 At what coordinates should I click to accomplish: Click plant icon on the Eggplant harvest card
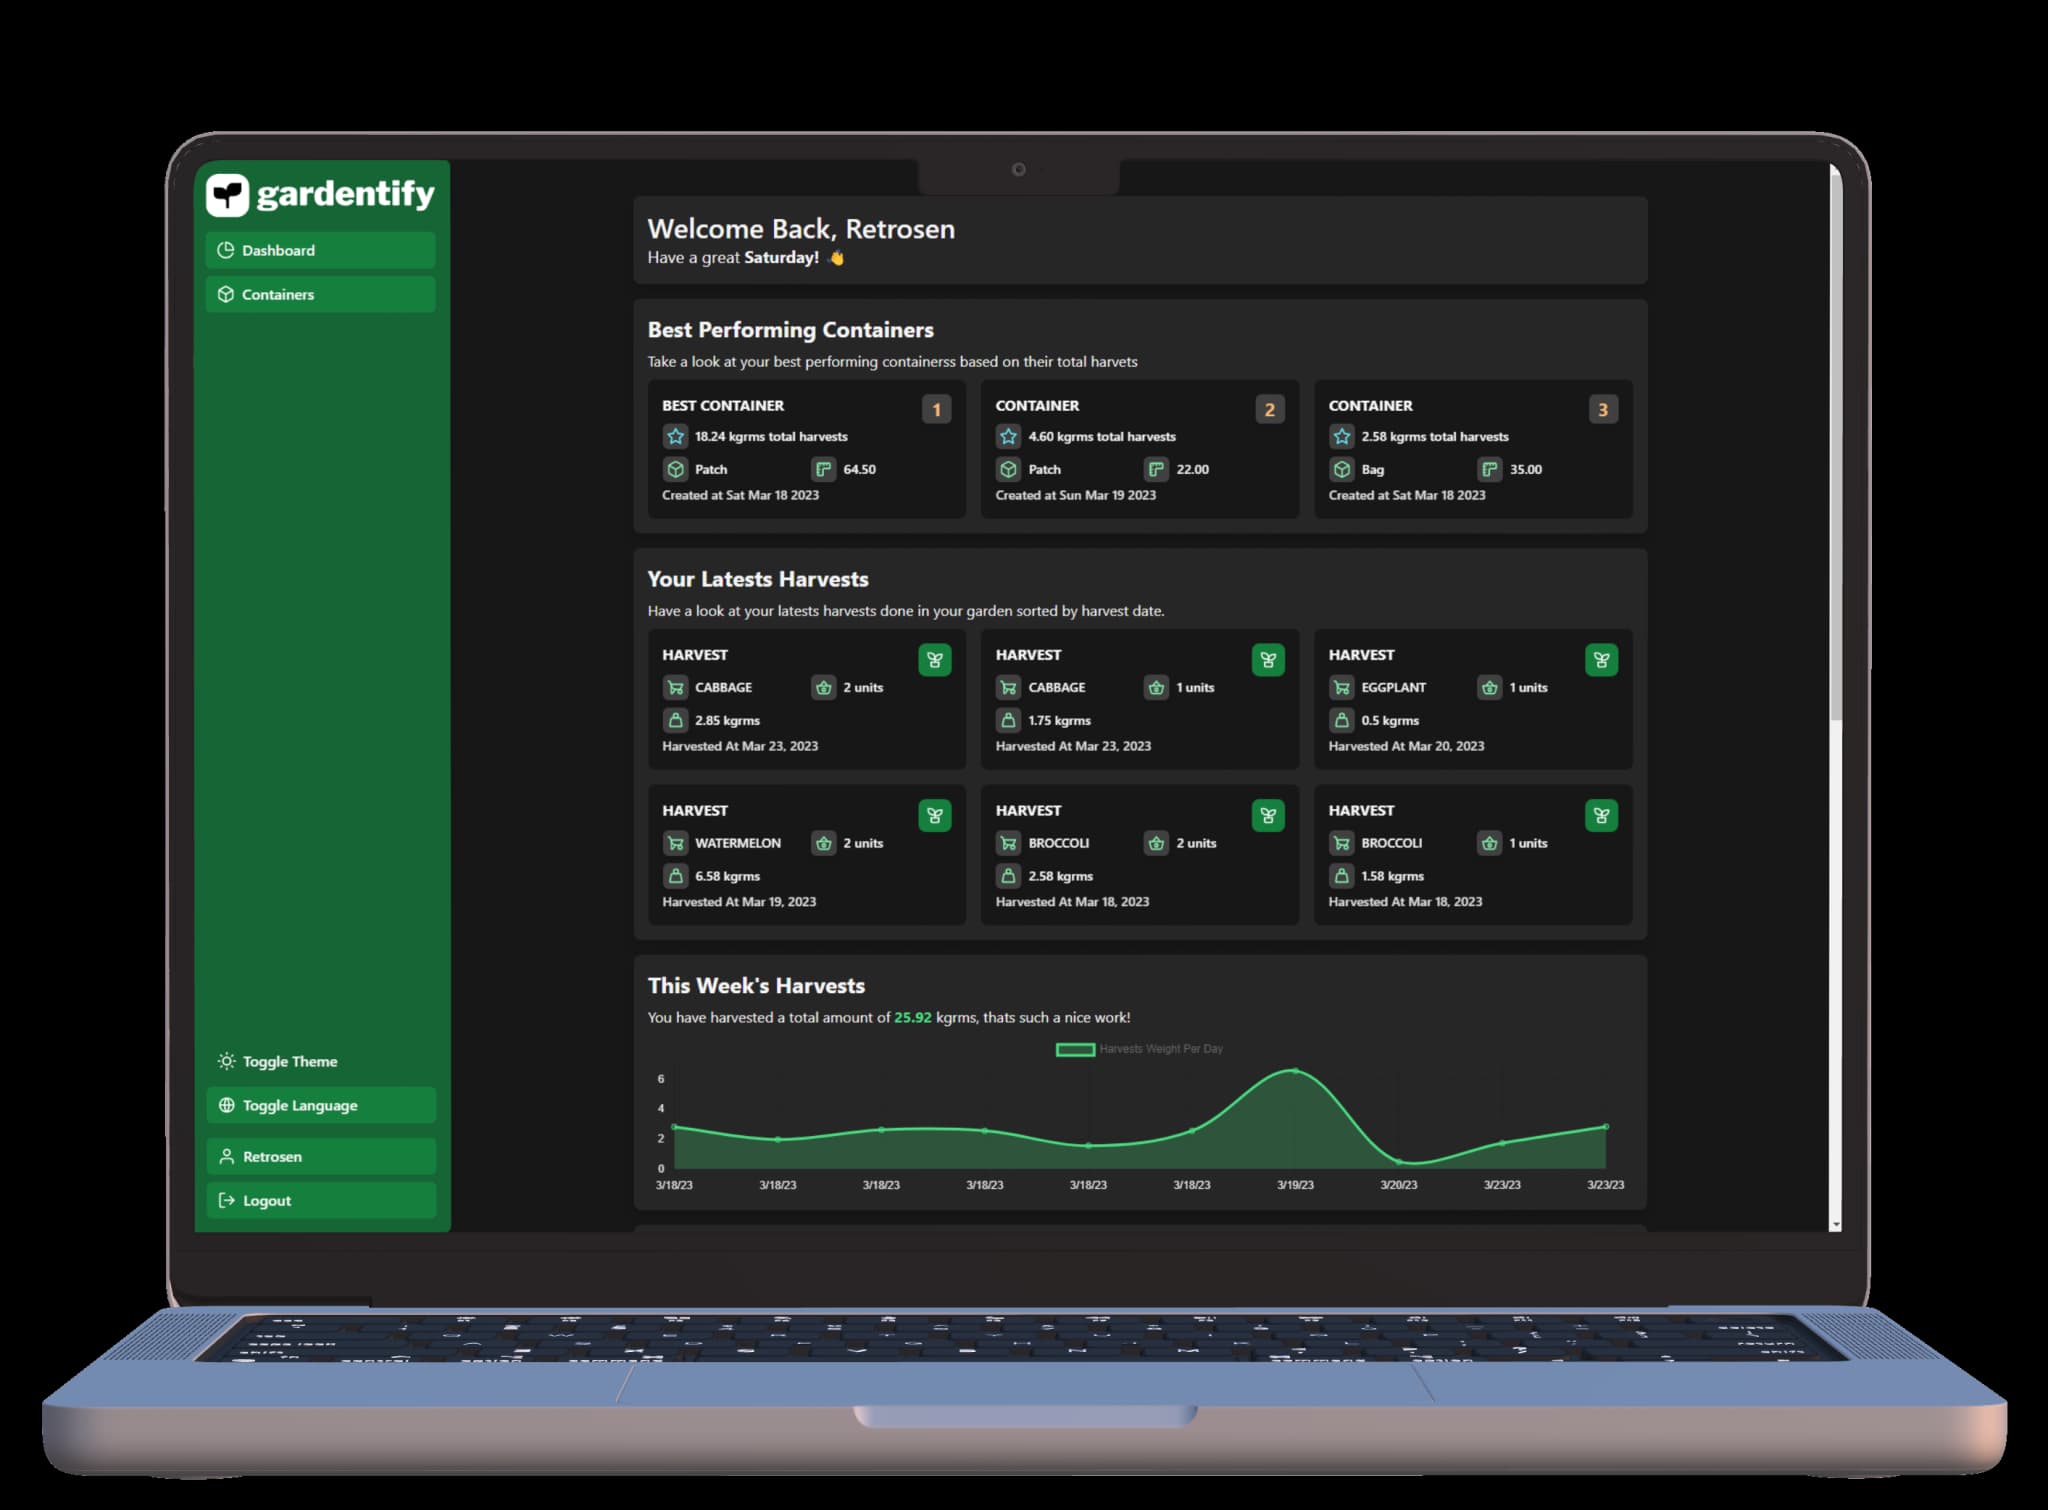click(1601, 660)
